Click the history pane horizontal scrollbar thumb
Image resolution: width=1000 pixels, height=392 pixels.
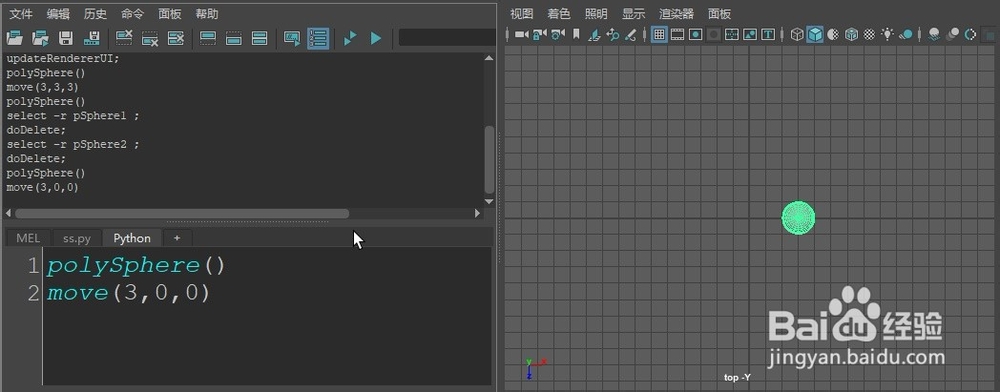tap(182, 214)
